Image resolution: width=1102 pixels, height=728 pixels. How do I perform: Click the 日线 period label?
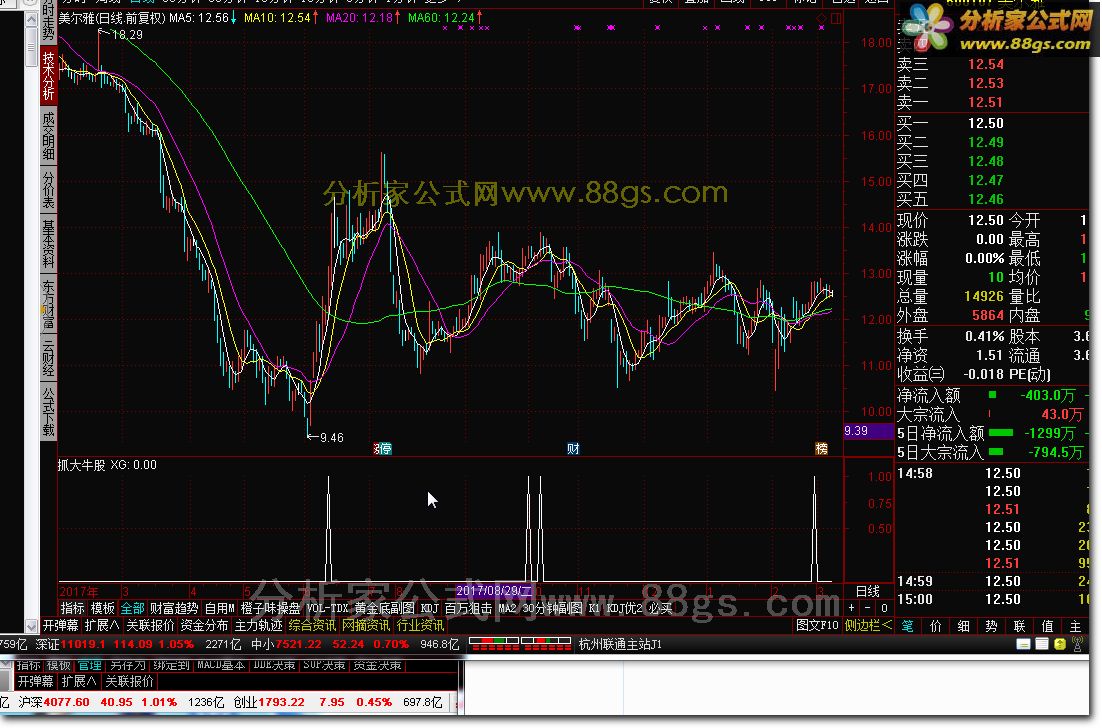(868, 591)
